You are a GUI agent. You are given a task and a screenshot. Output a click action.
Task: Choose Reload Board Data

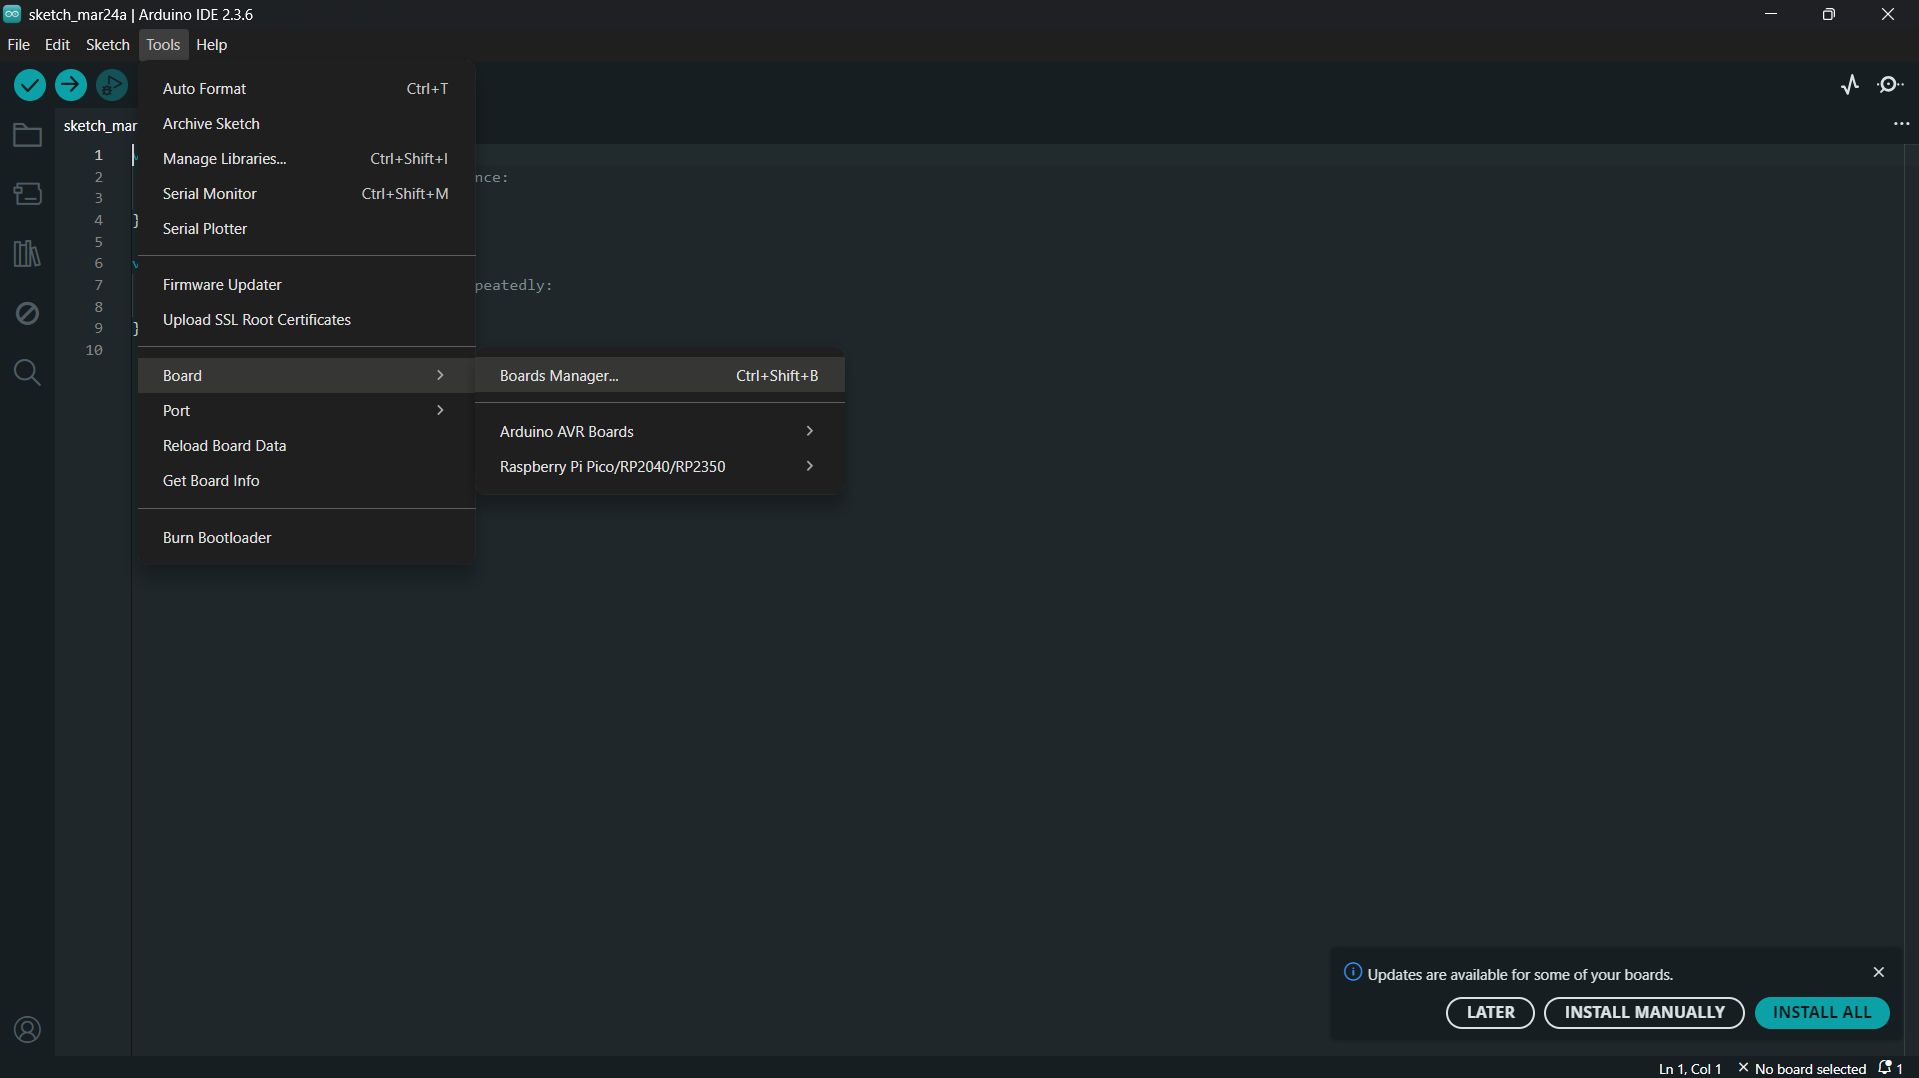tap(306, 446)
